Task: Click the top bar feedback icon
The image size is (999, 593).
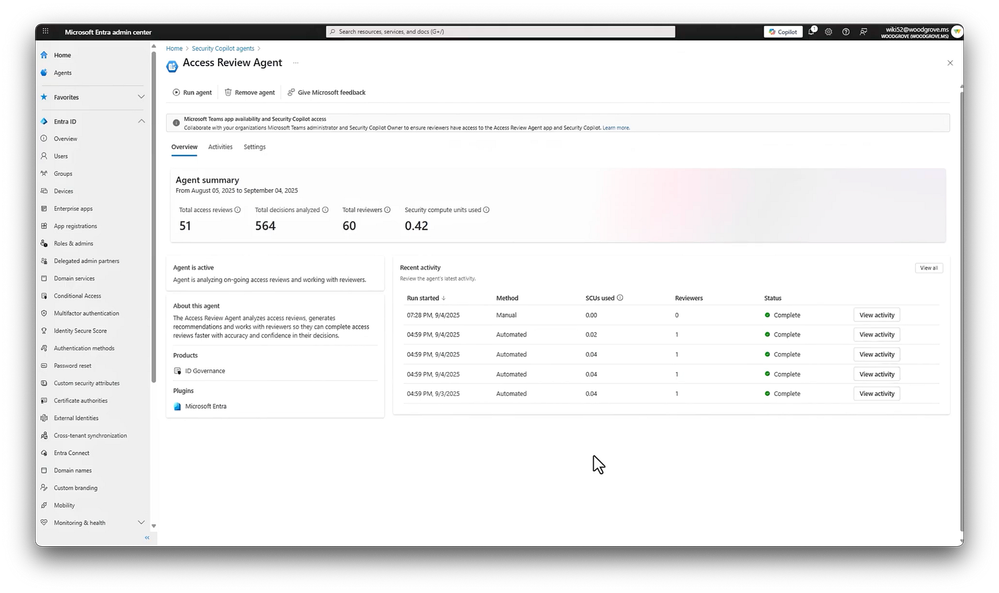Action: 863,32
